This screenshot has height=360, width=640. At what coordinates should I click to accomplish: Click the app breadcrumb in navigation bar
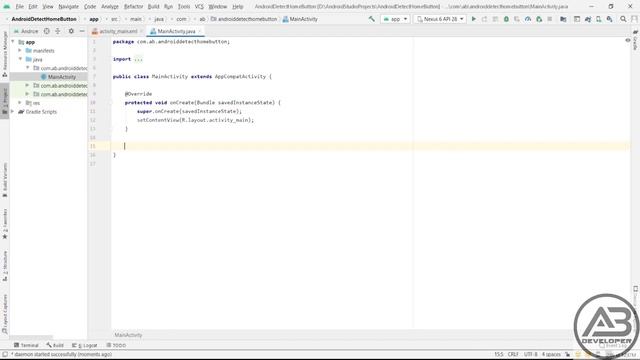coord(94,19)
